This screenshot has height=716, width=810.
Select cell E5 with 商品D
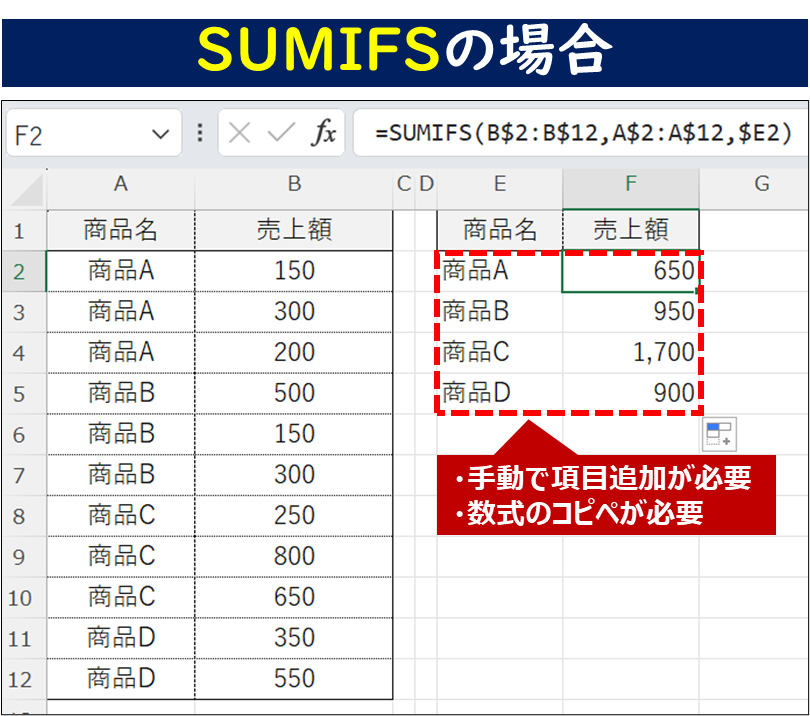499,393
